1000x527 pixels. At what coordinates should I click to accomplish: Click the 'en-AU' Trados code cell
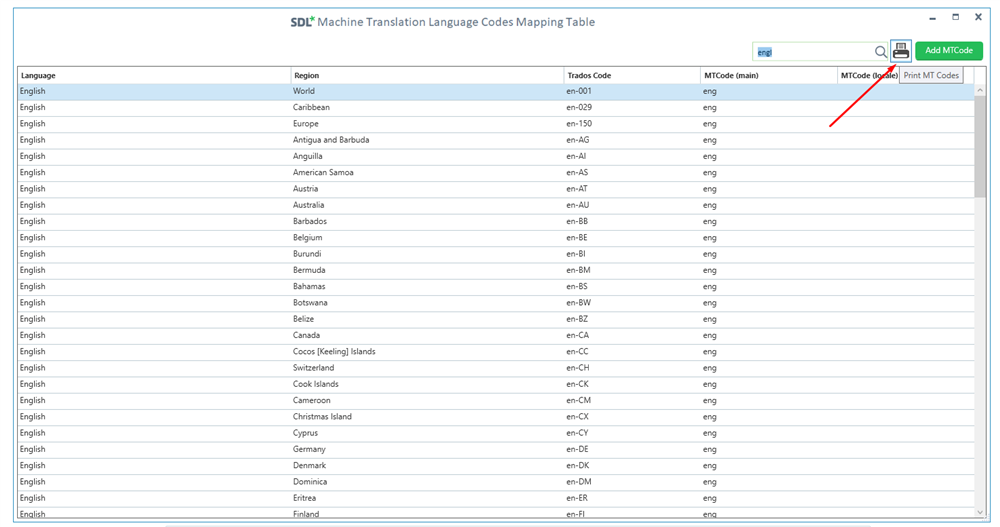pos(632,205)
